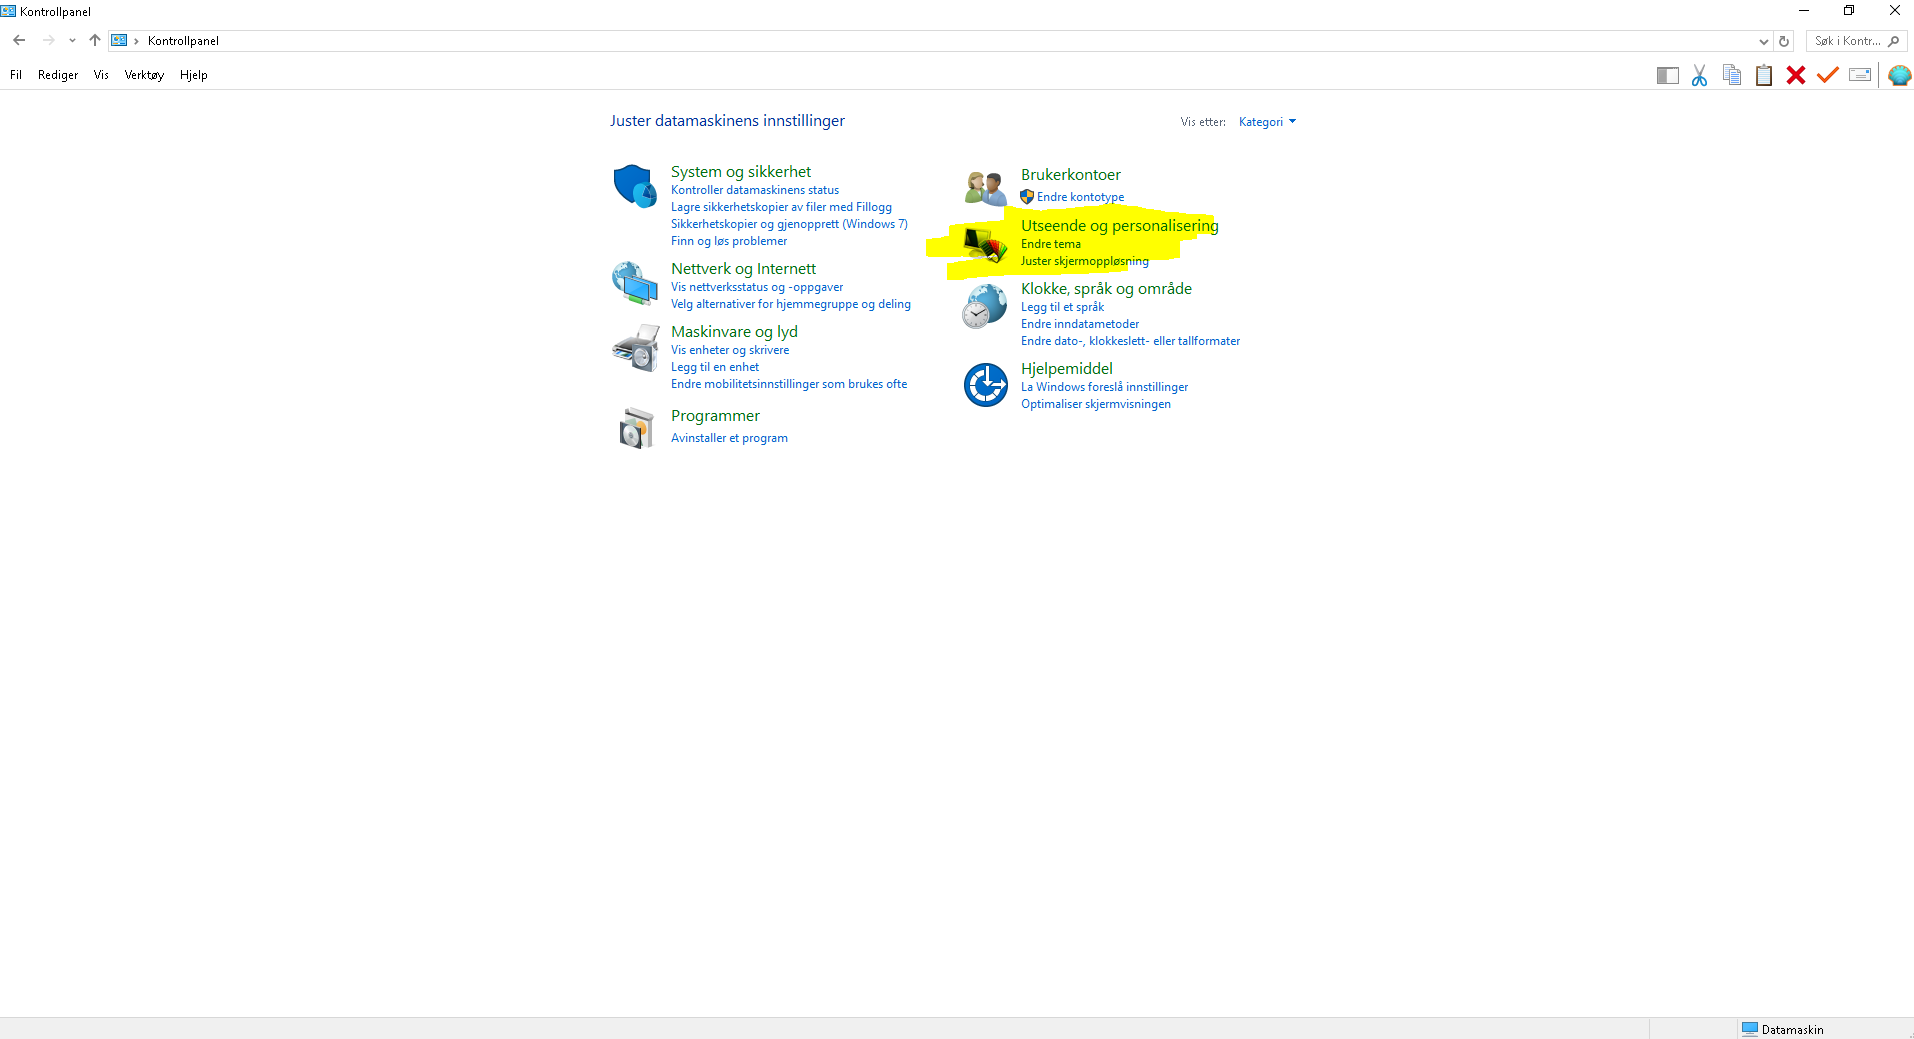Click the breadcrumb chevron before Kontrollpanel
Image resolution: width=1914 pixels, height=1039 pixels.
point(136,41)
